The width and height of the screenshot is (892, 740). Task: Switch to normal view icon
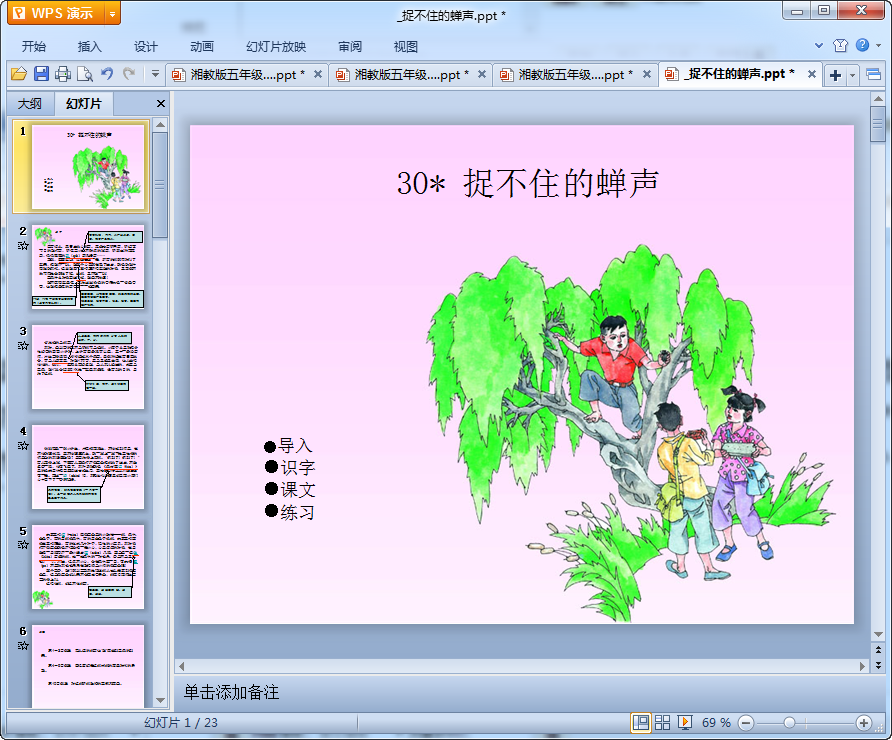tap(641, 723)
